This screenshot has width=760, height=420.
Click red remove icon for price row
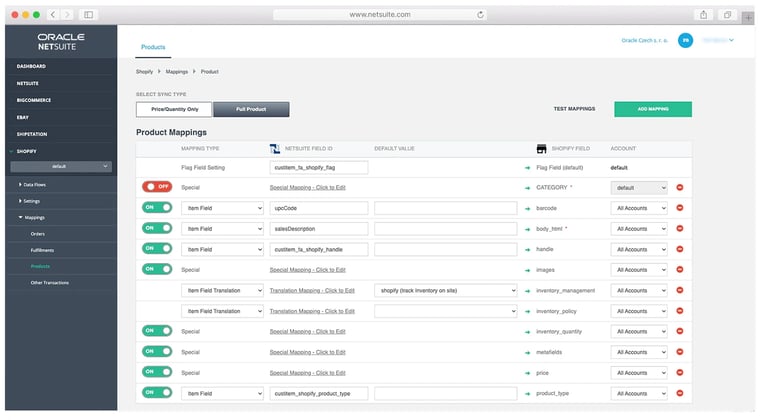(x=680, y=372)
